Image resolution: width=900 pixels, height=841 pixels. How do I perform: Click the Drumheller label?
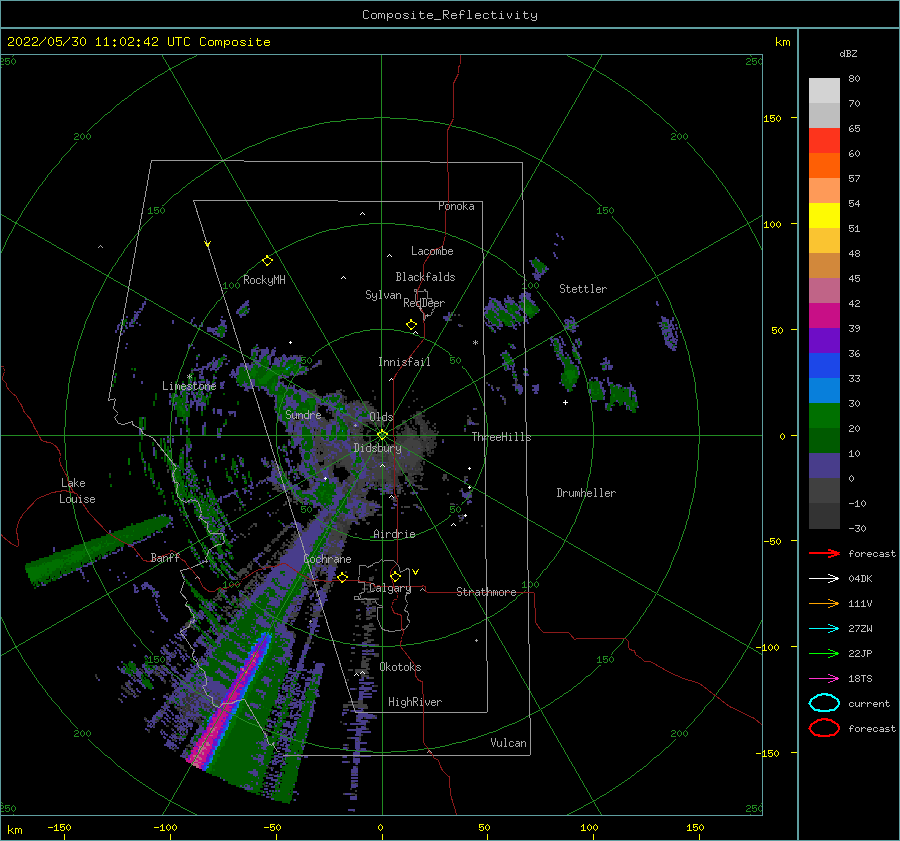(x=586, y=493)
